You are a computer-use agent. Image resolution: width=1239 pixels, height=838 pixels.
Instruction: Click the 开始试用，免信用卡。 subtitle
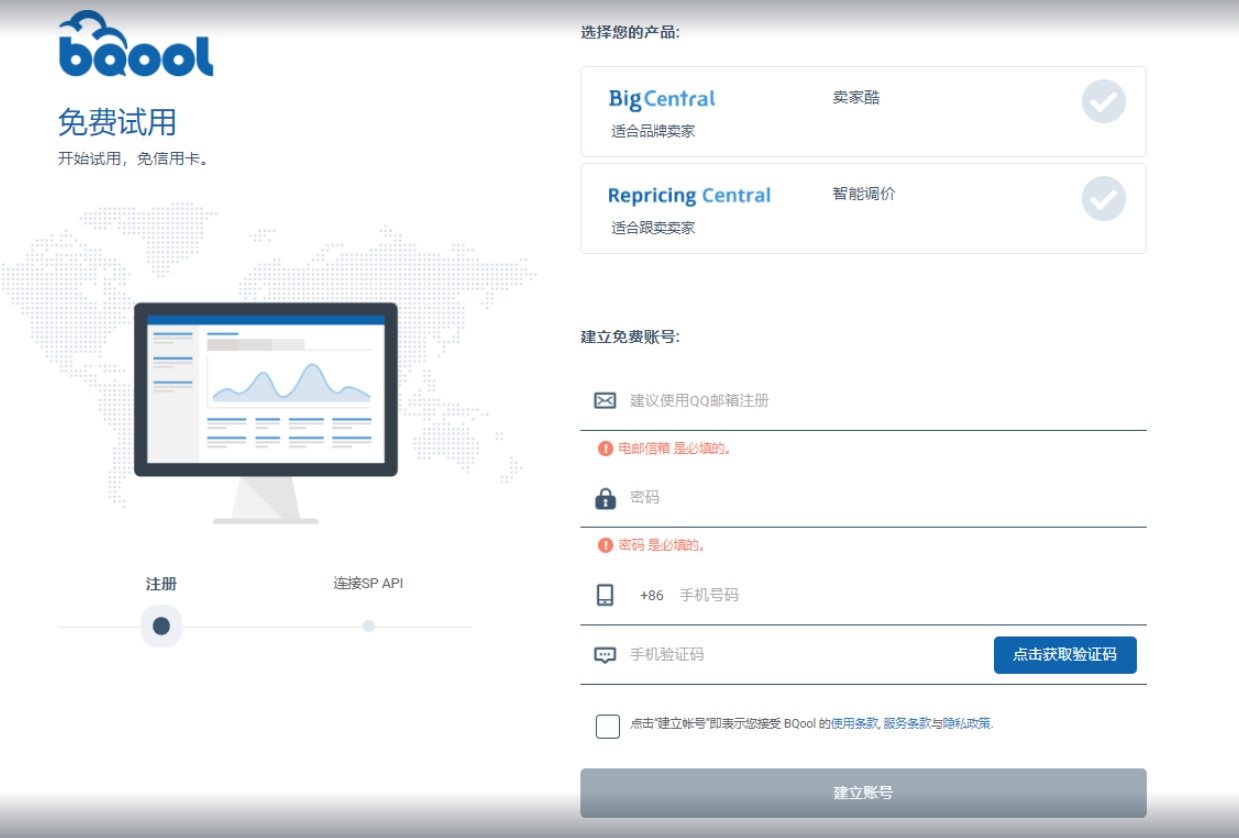tap(135, 158)
